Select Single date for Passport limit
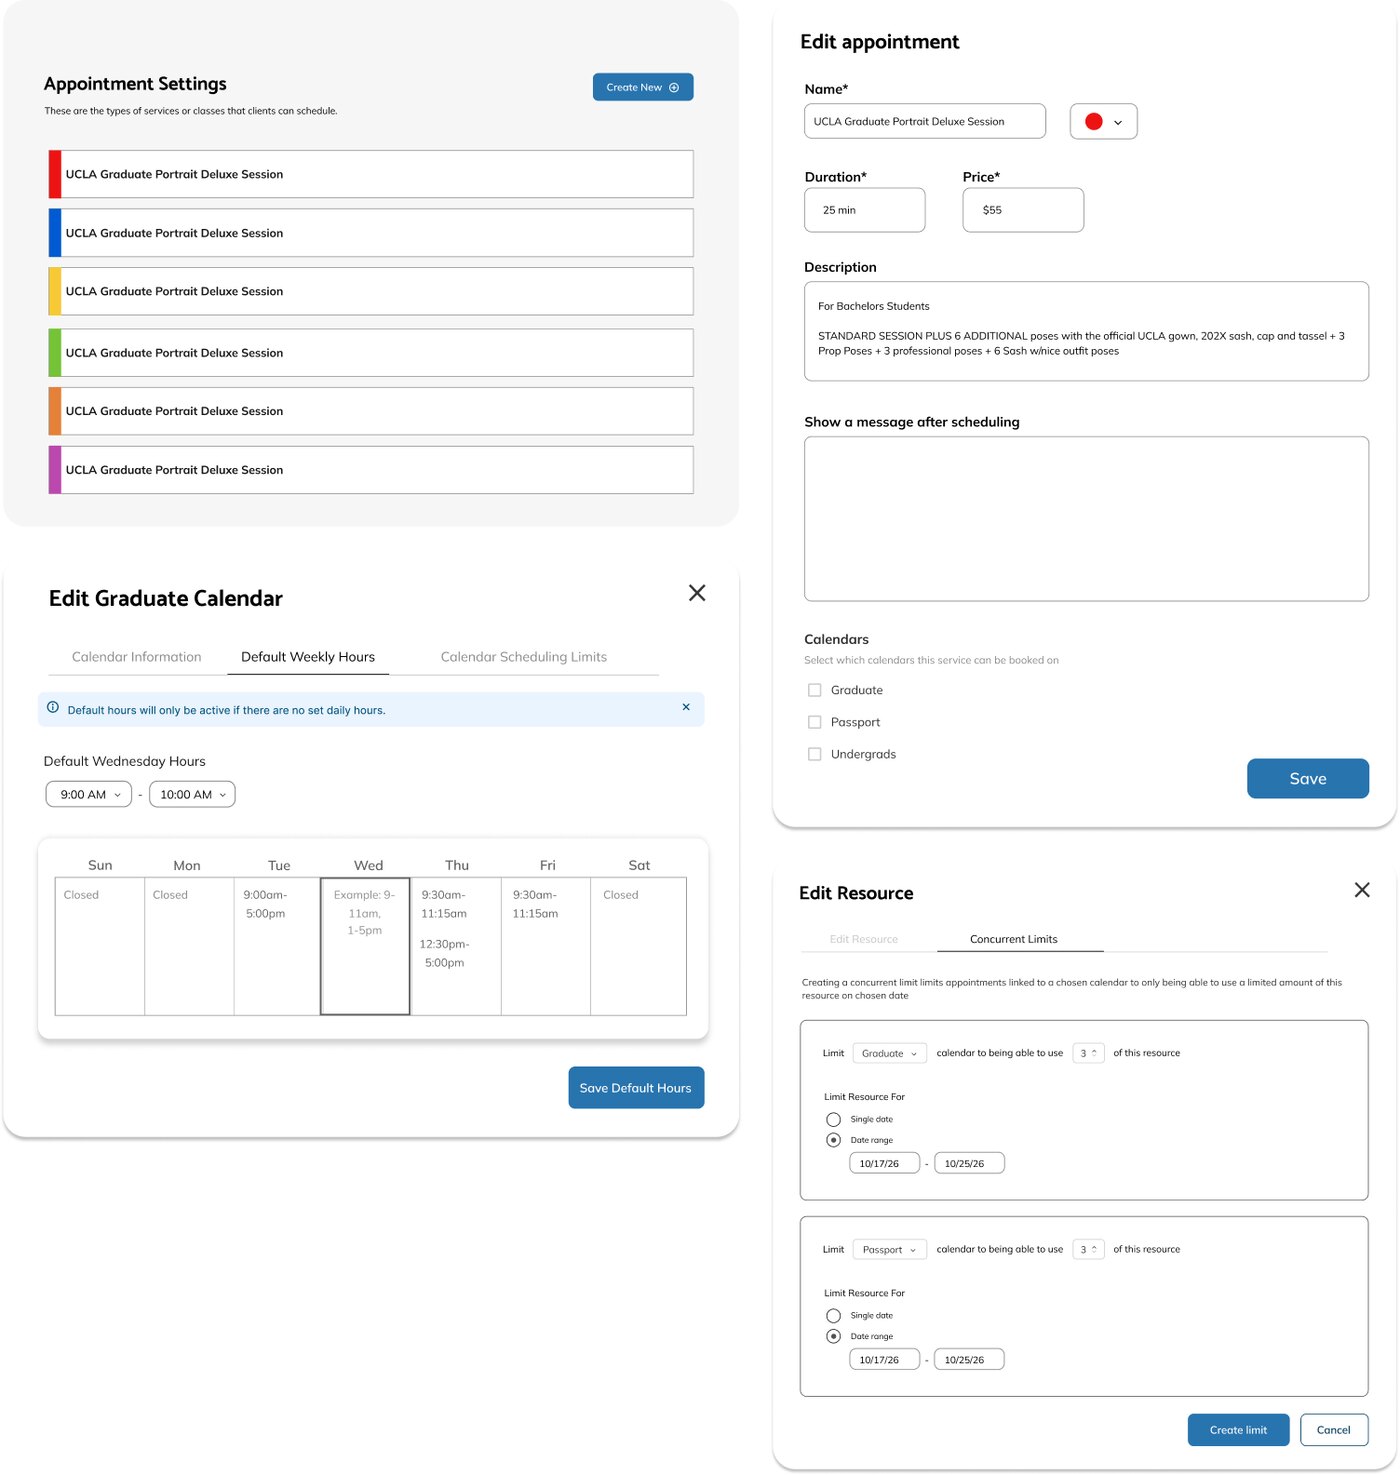Image resolution: width=1400 pixels, height=1475 pixels. click(833, 1316)
